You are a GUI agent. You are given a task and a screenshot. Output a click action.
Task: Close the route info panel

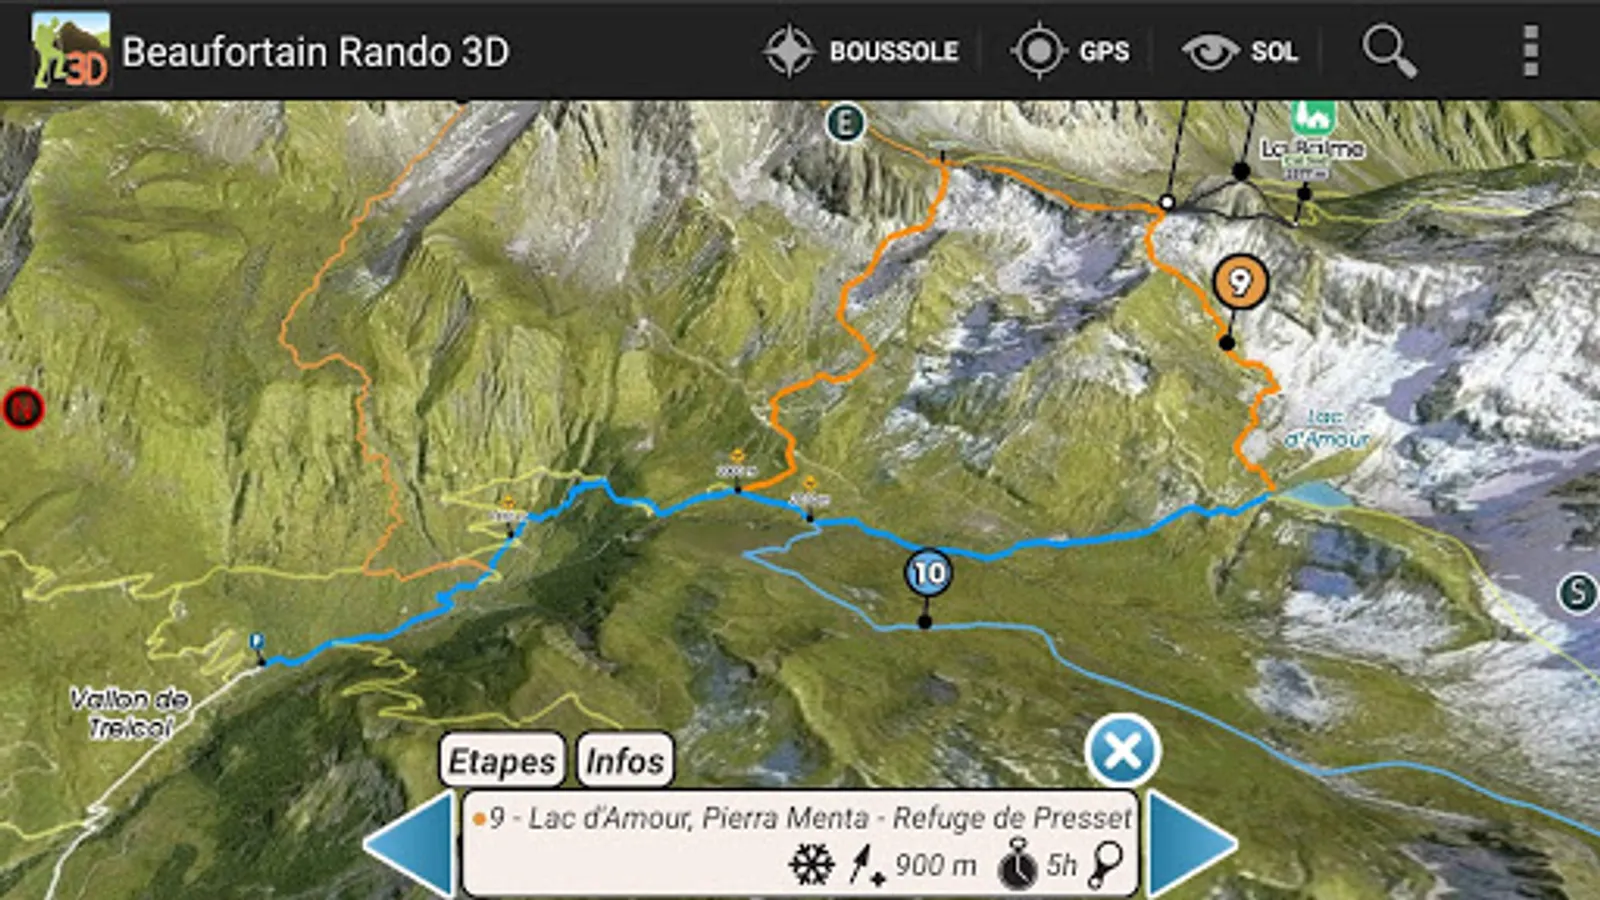click(x=1122, y=750)
